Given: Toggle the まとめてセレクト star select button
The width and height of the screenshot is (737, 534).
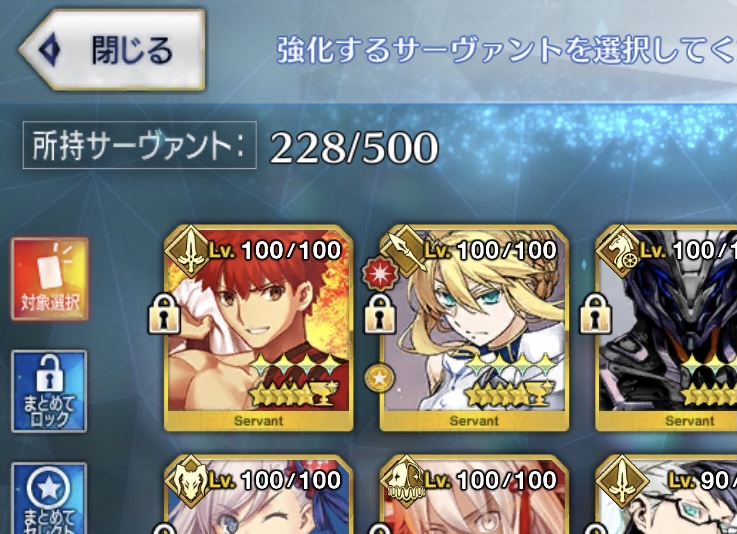Looking at the screenshot, I should pyautogui.click(x=49, y=498).
